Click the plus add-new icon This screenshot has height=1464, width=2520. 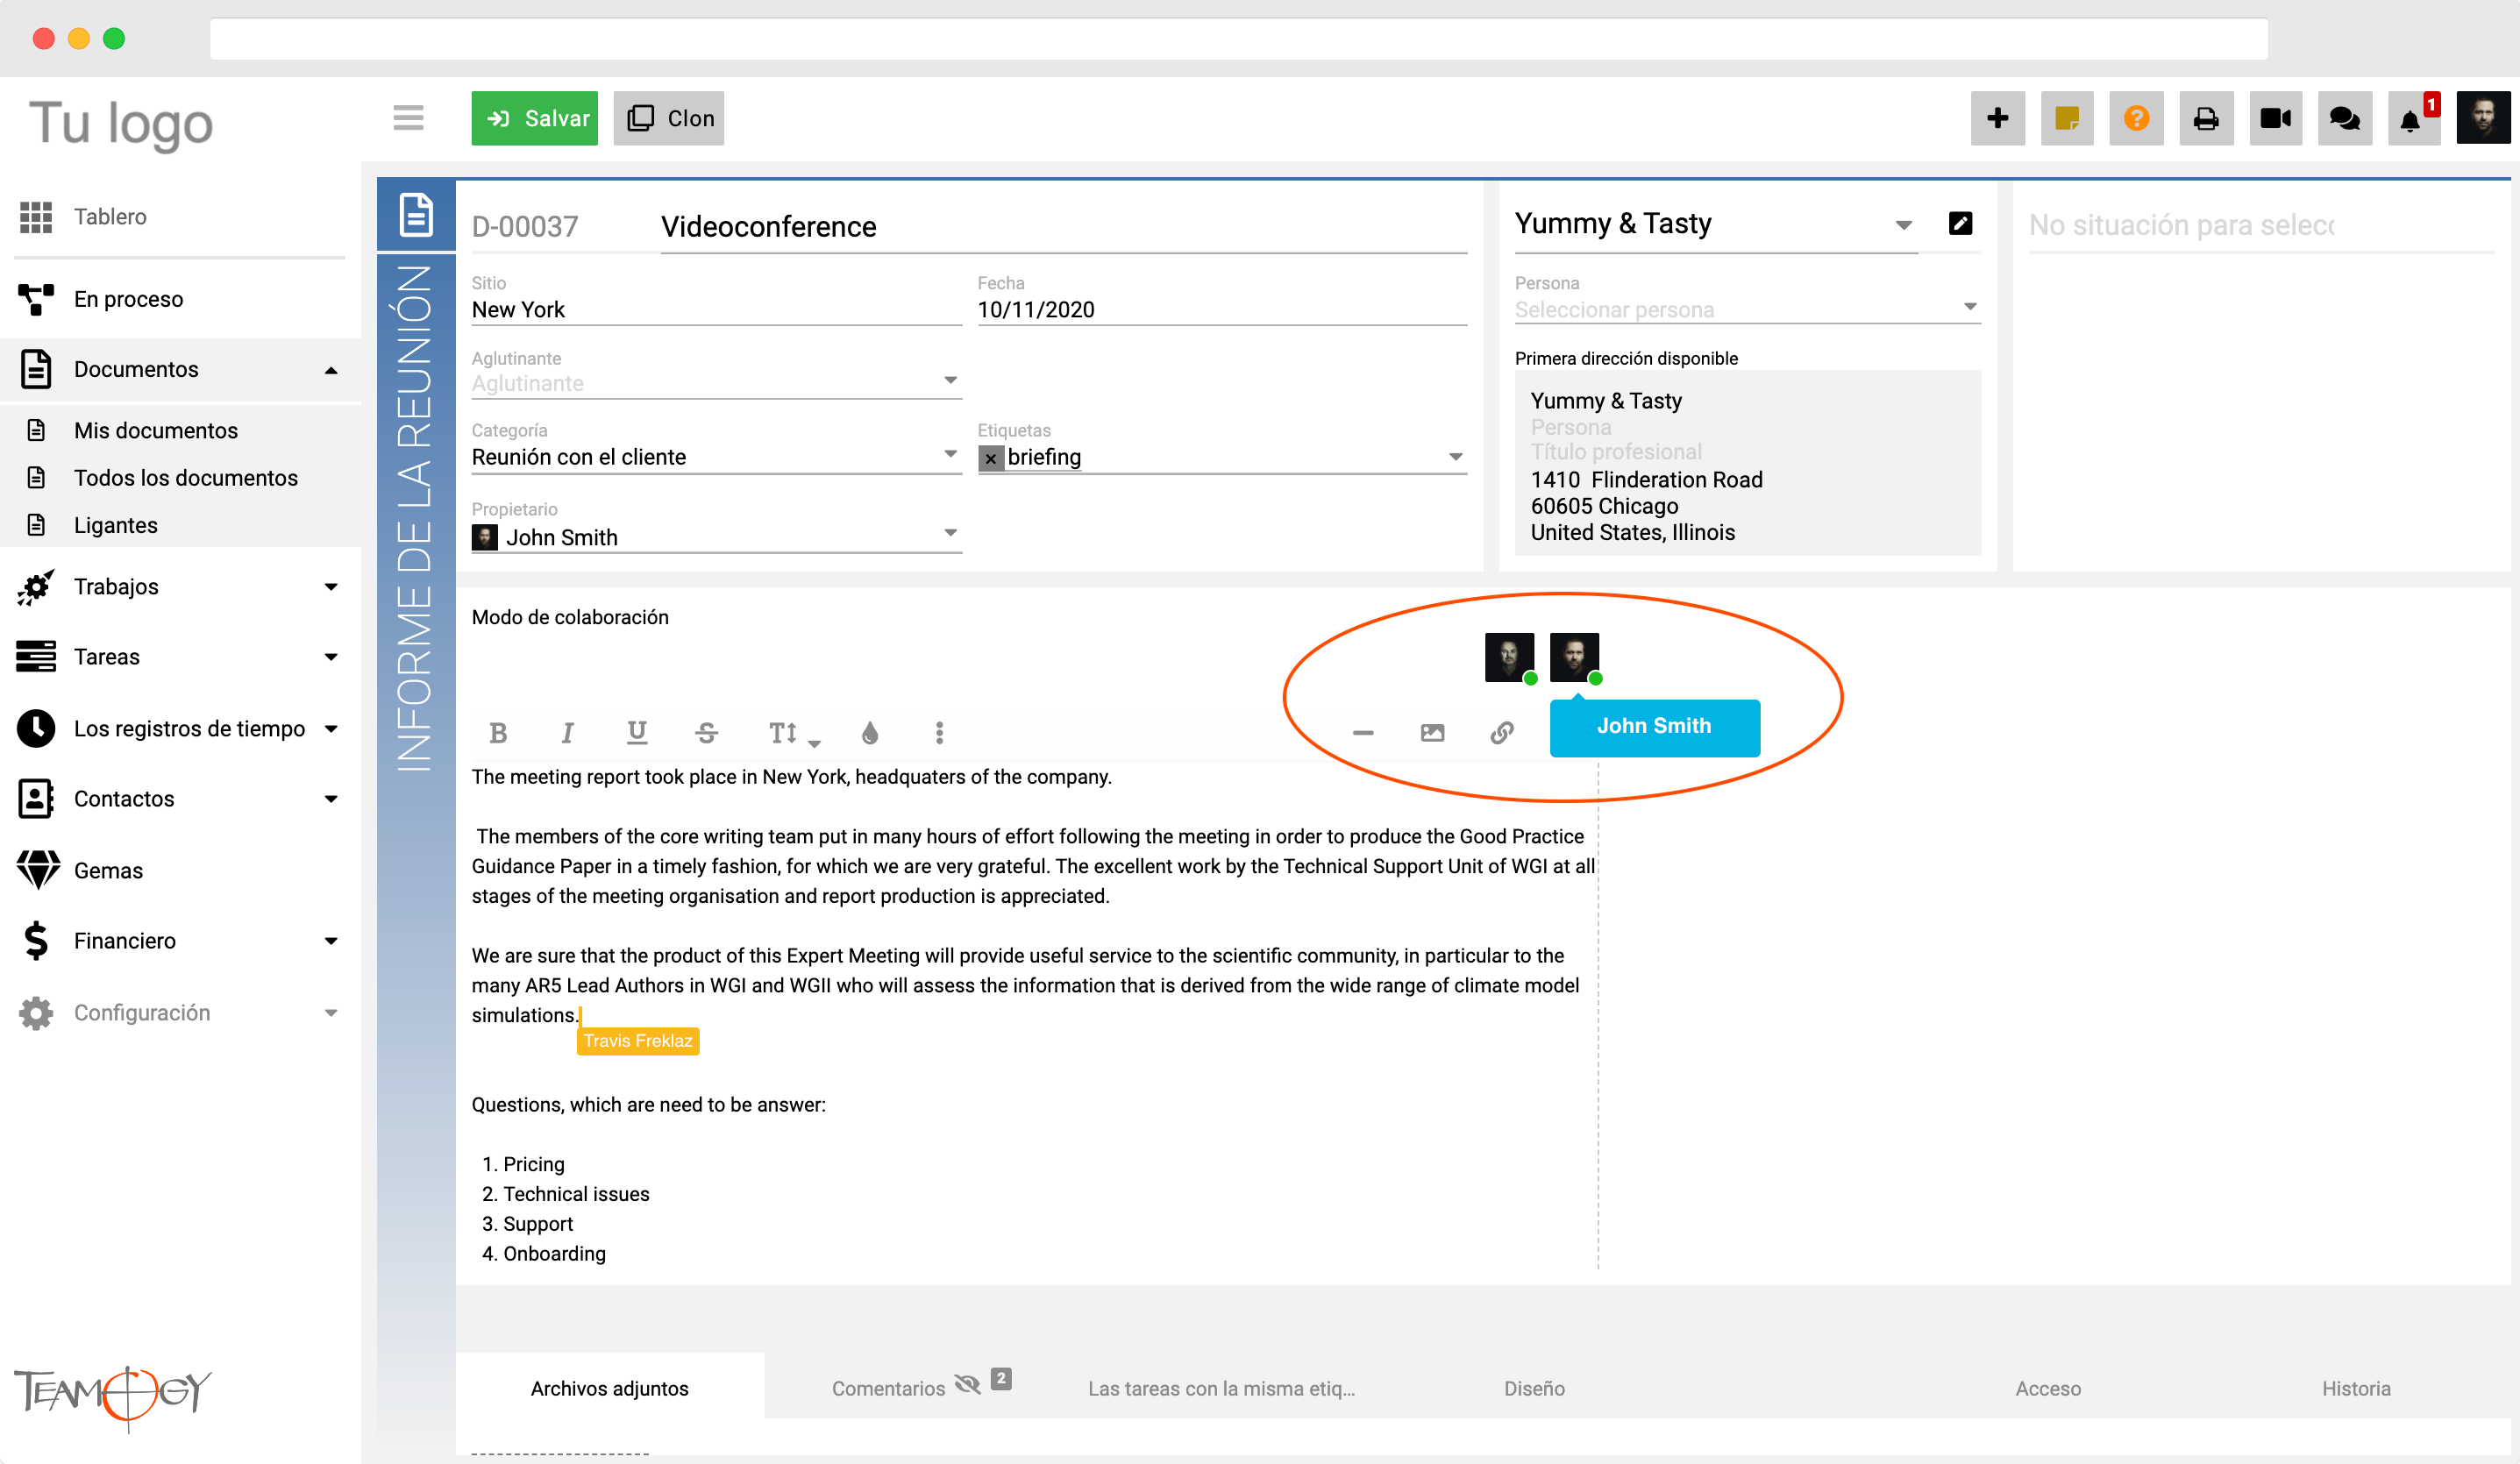coord(1997,118)
